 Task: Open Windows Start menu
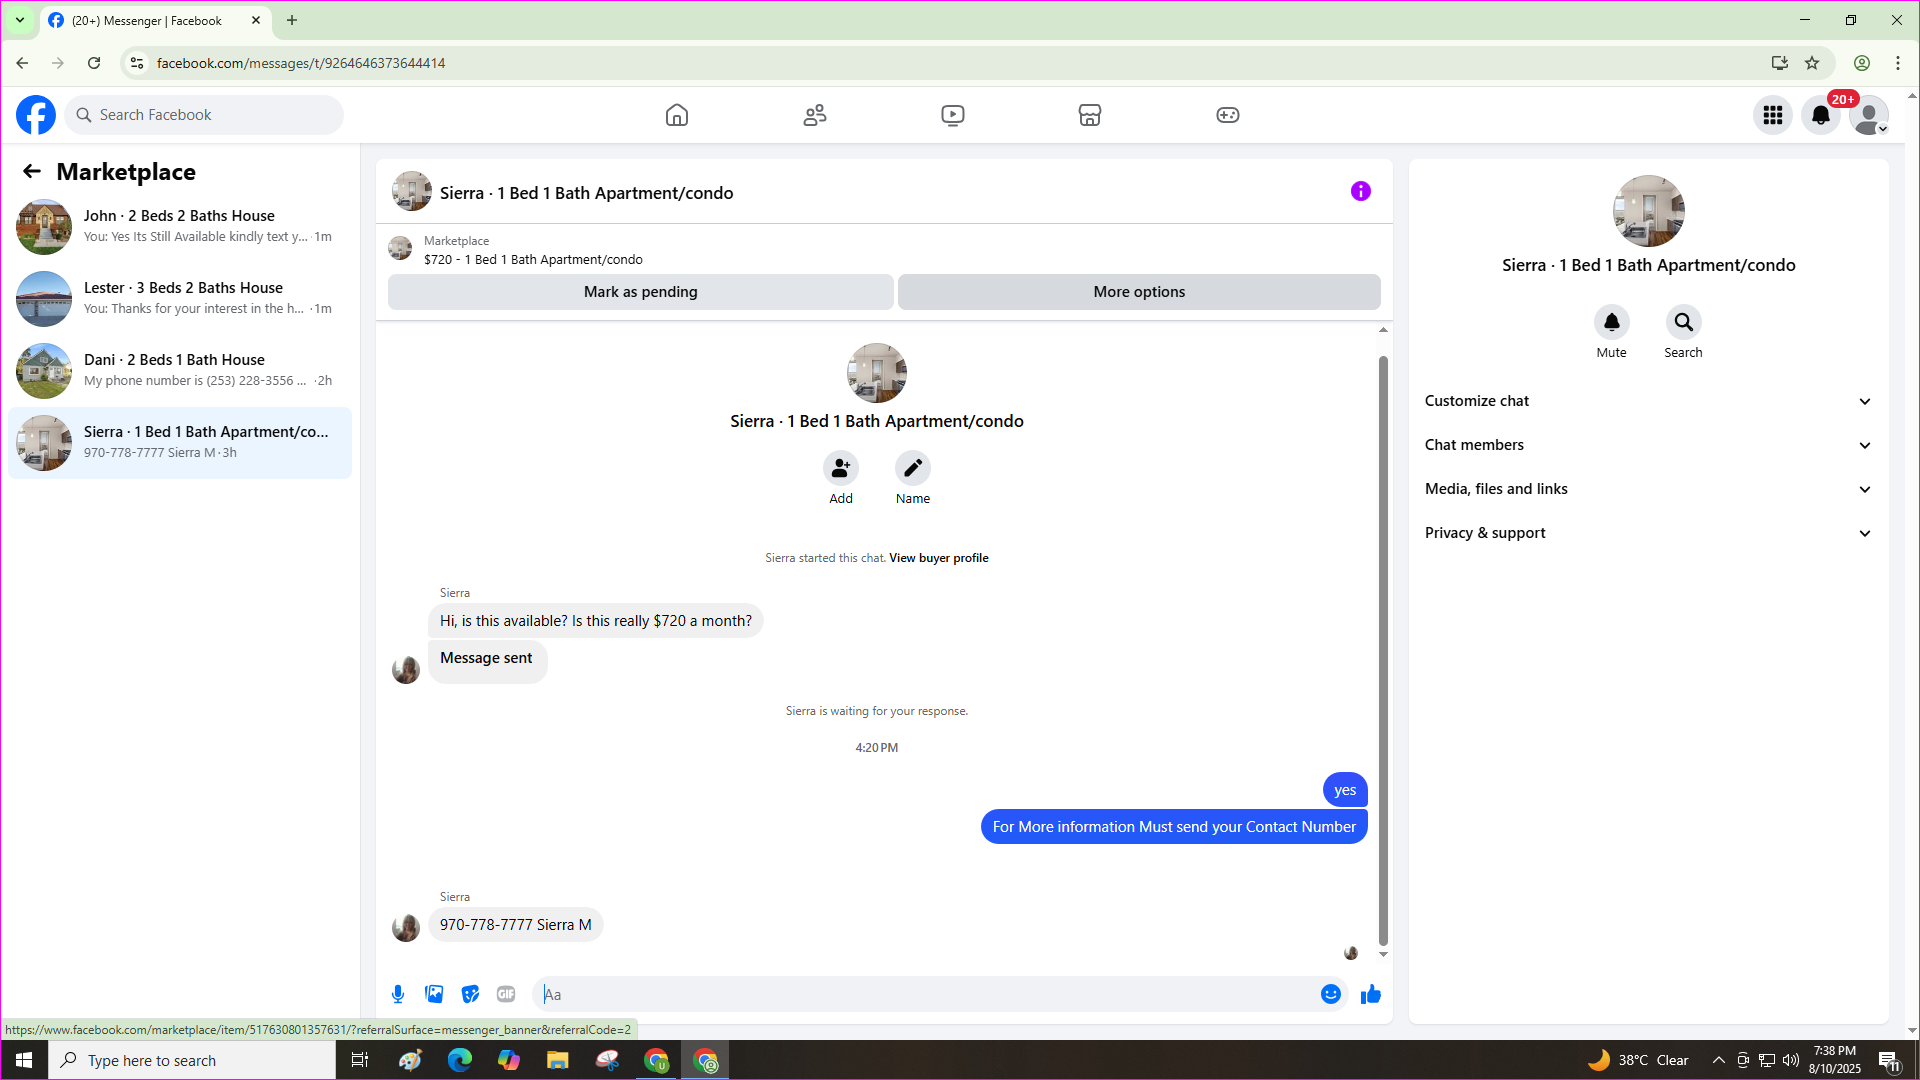coord(24,1060)
